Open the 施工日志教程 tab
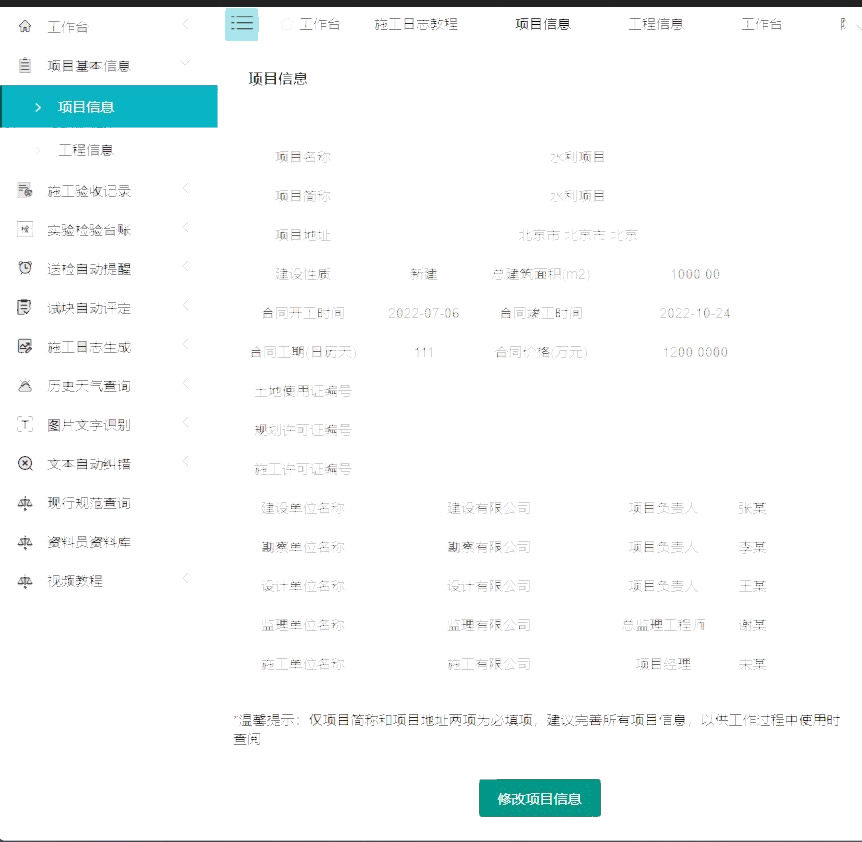The height and width of the screenshot is (842, 862). tap(416, 24)
